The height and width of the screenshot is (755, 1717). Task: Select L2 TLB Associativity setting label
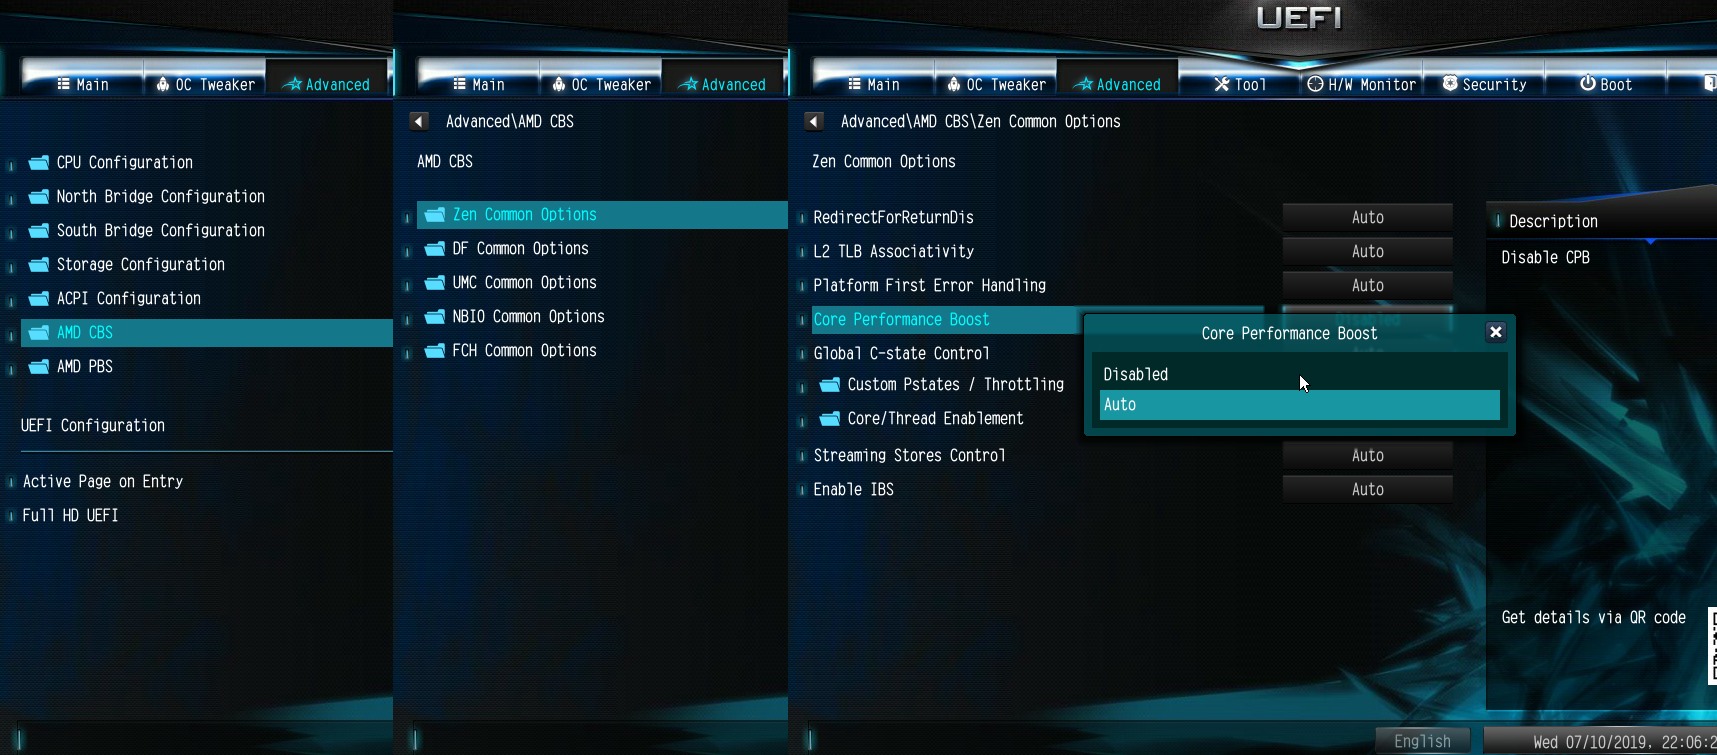(x=893, y=251)
